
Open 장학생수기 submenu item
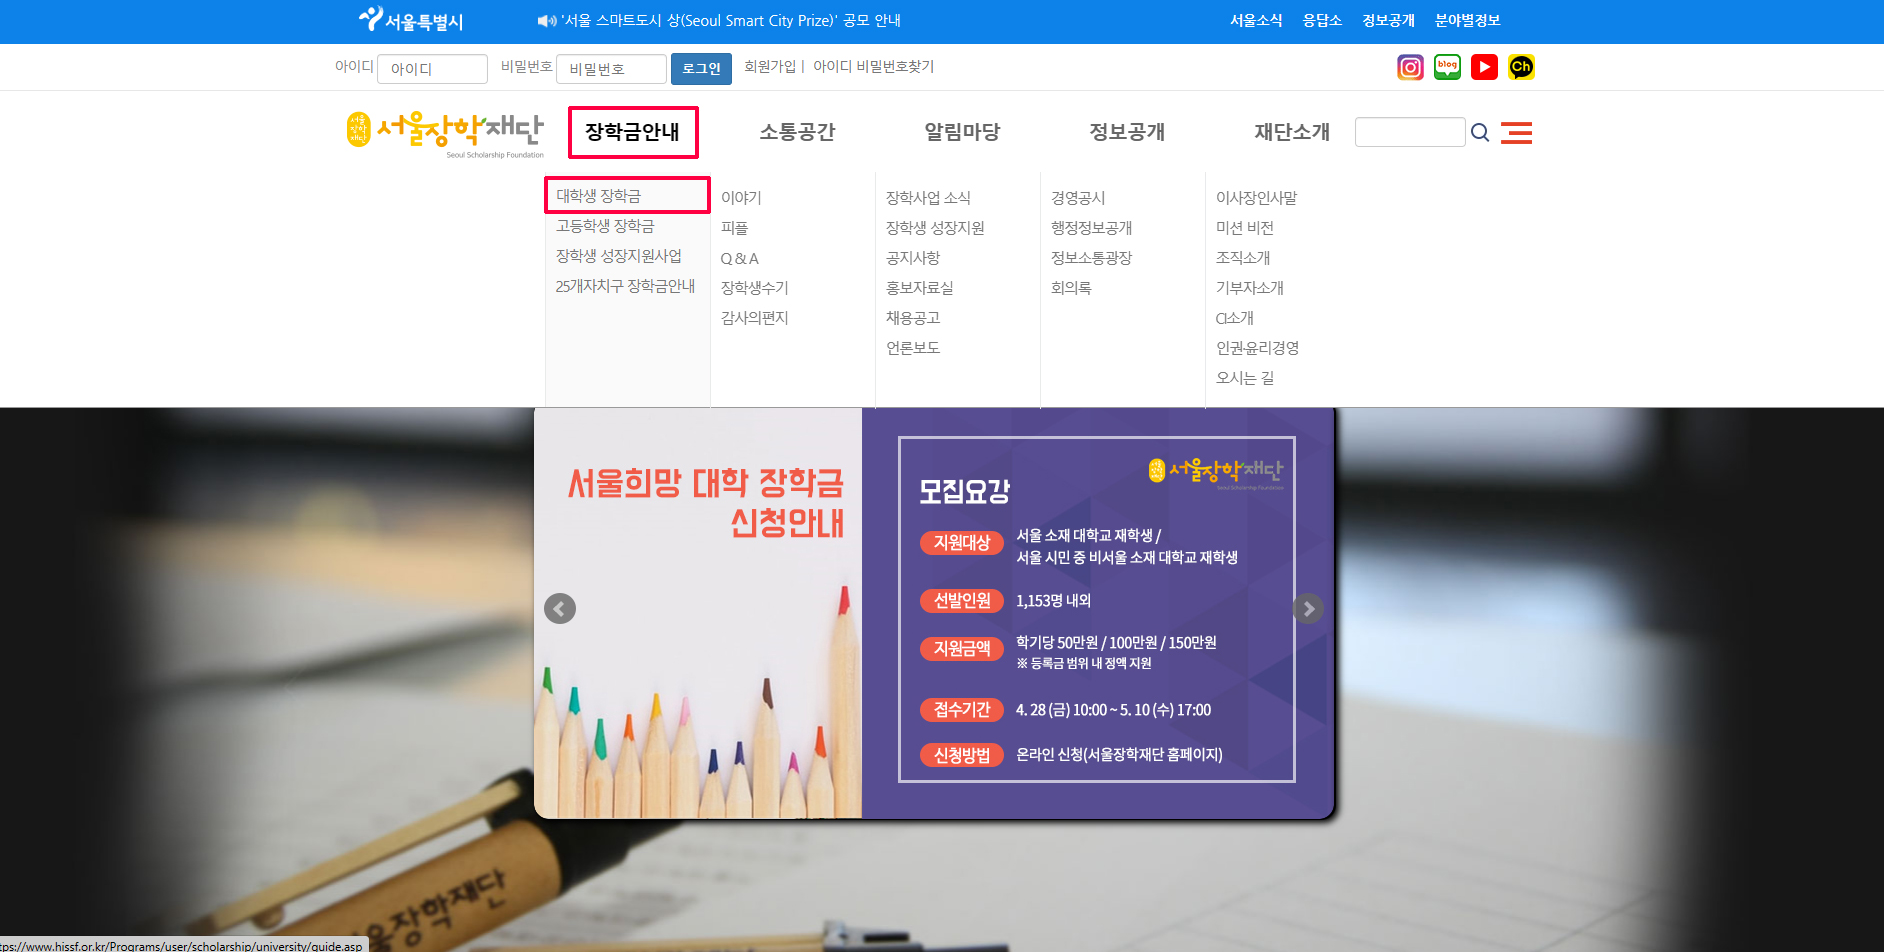click(x=755, y=288)
